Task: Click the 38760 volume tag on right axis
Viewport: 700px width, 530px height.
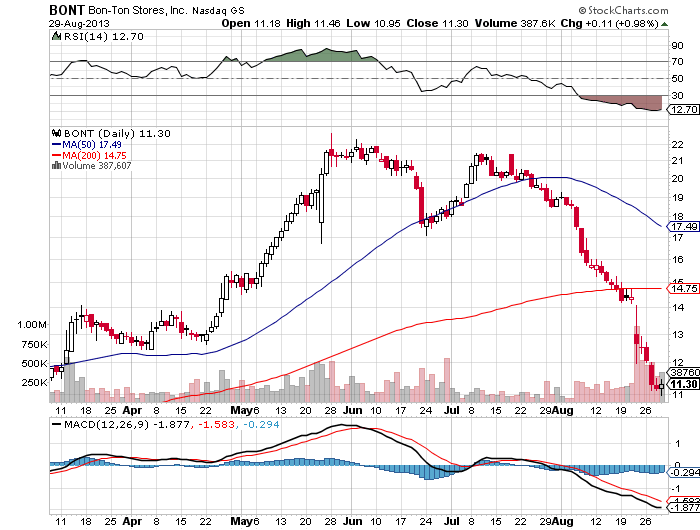Action: click(x=683, y=372)
